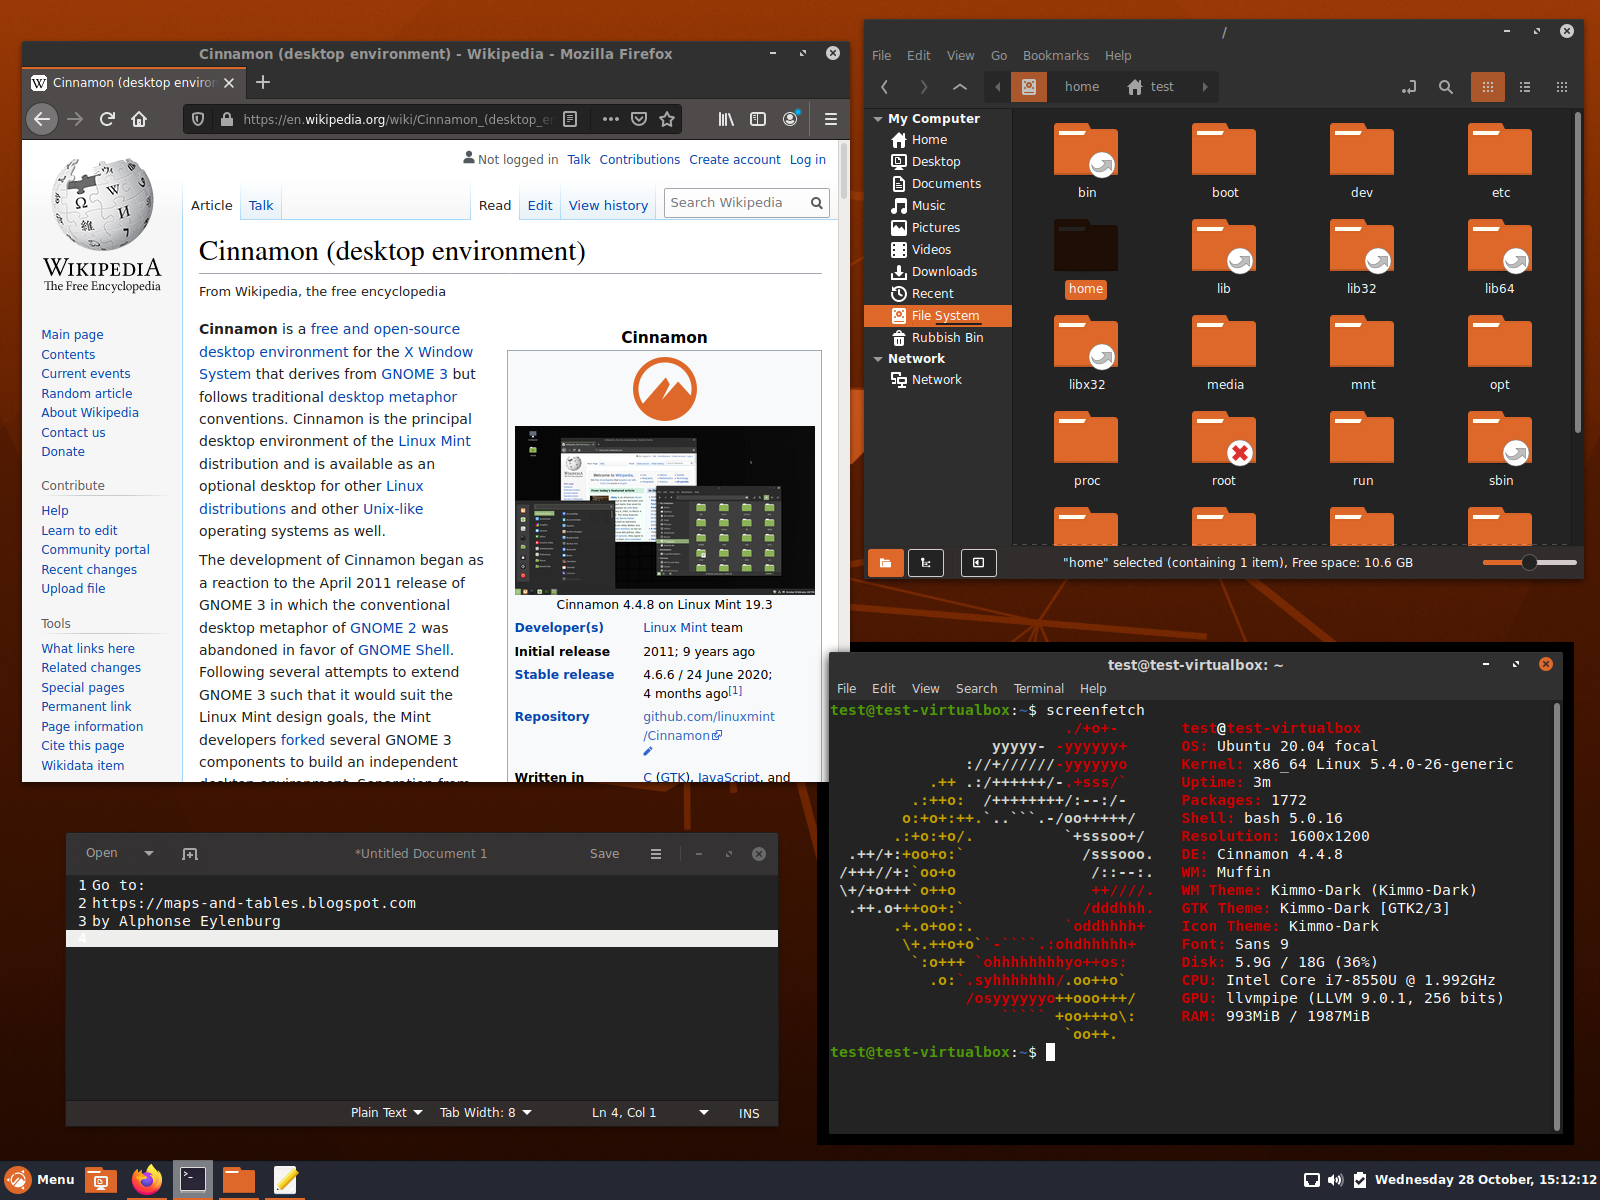
Task: Follow the Linux Mint article link
Action: point(434,441)
